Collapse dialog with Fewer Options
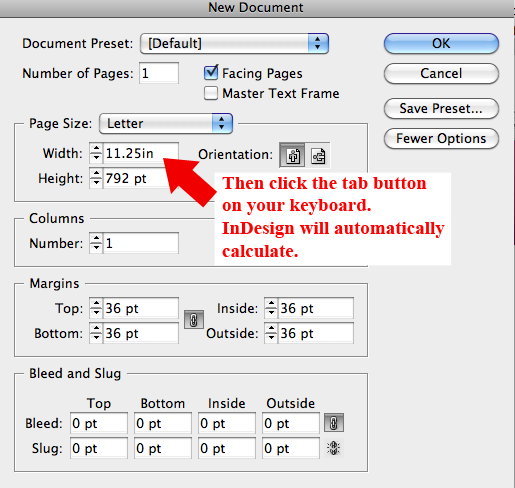The height and width of the screenshot is (488, 515). (441, 138)
